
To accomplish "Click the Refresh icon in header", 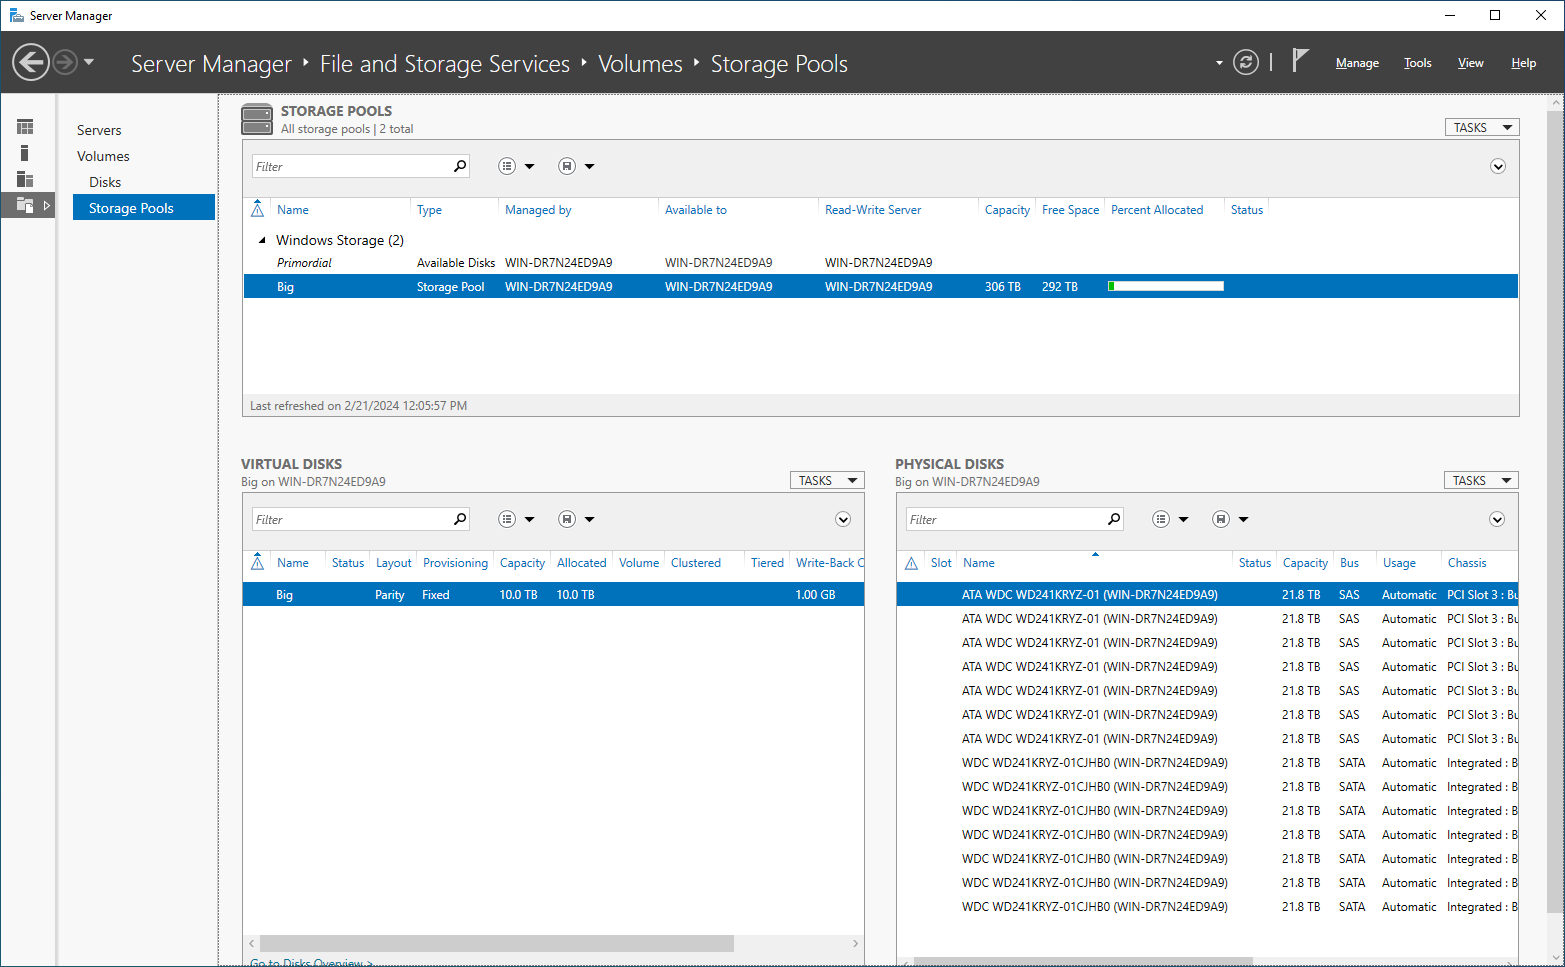I will (x=1246, y=63).
